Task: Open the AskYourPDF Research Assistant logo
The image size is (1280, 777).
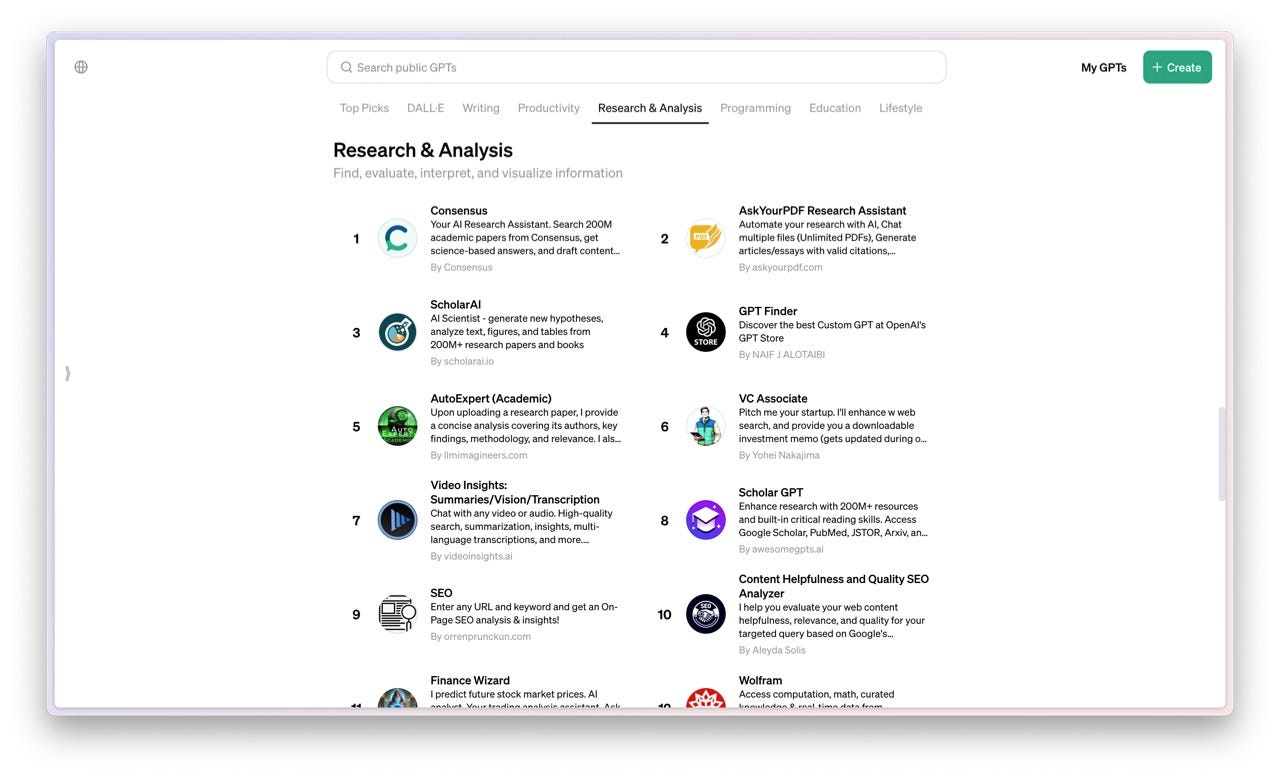Action: [x=705, y=238]
